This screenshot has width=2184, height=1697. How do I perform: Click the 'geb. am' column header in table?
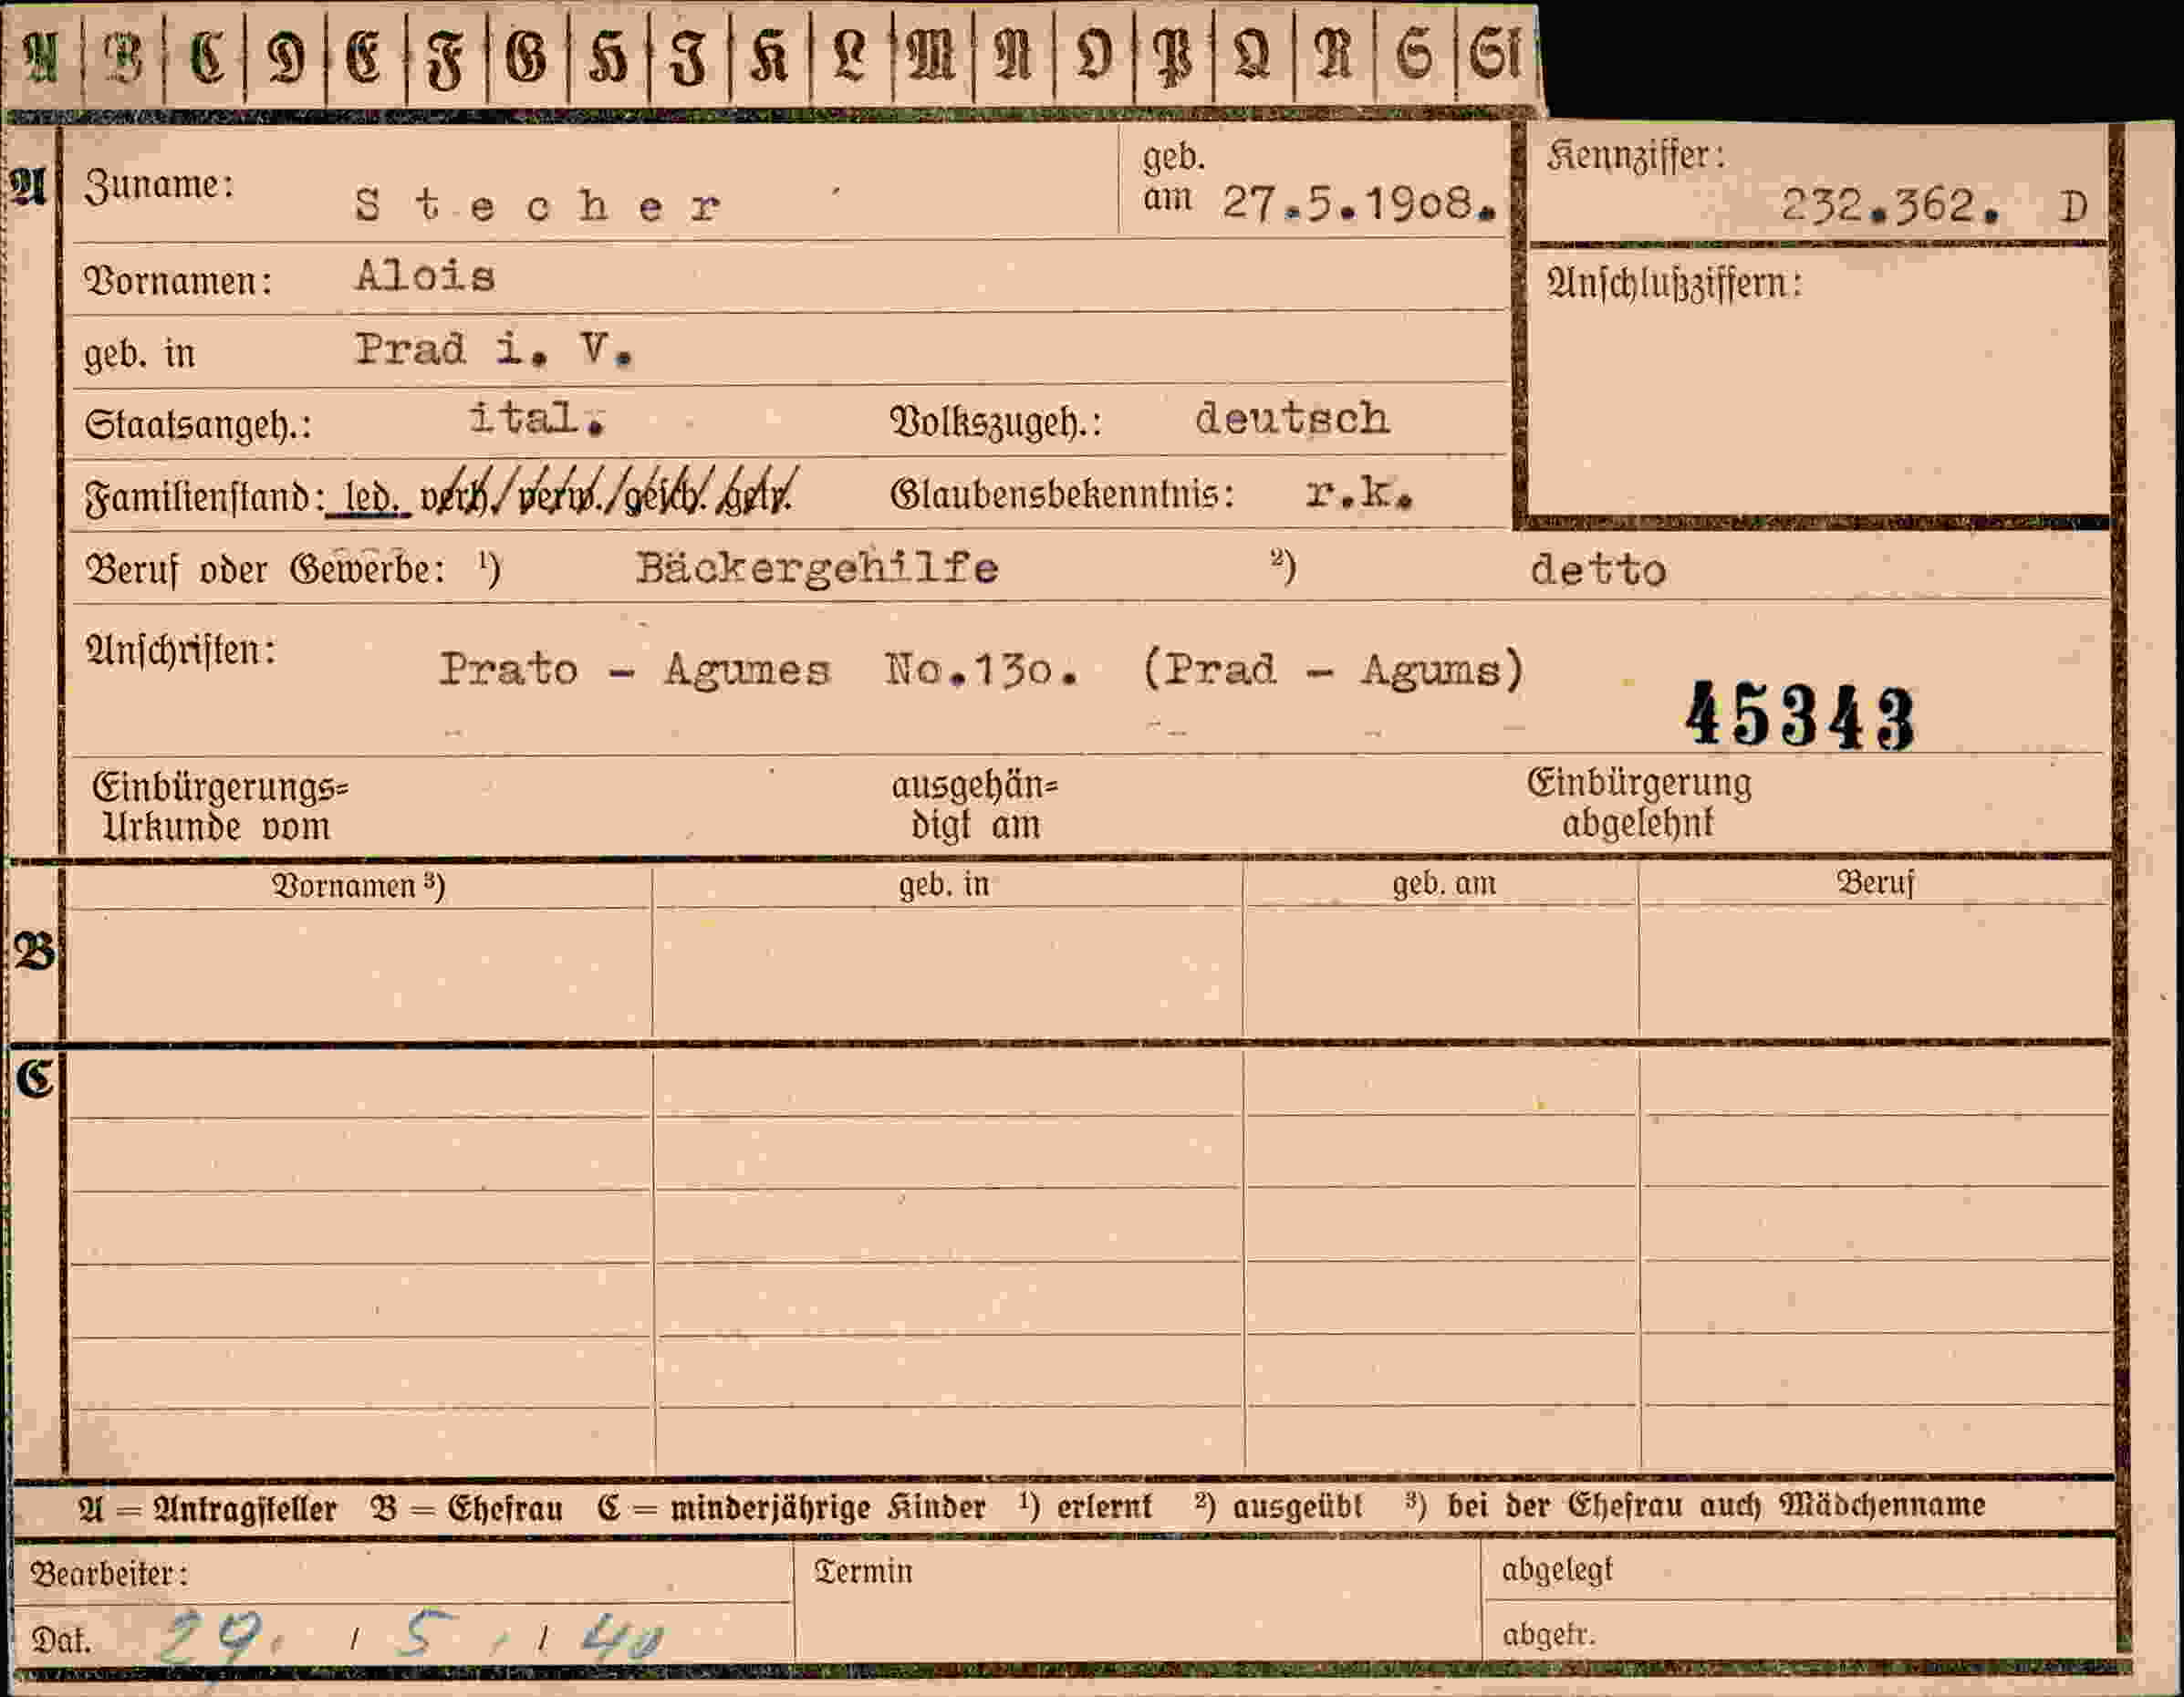pyautogui.click(x=1444, y=884)
